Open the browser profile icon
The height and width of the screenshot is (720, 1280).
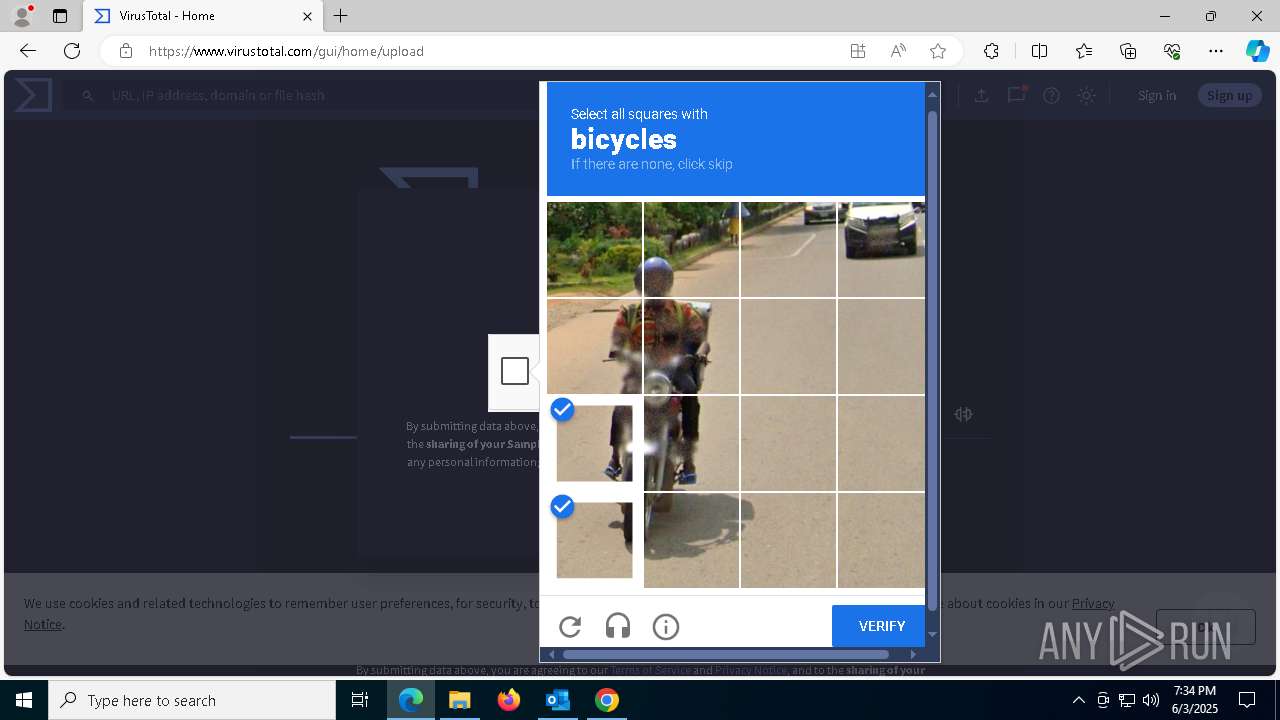pos(22,16)
